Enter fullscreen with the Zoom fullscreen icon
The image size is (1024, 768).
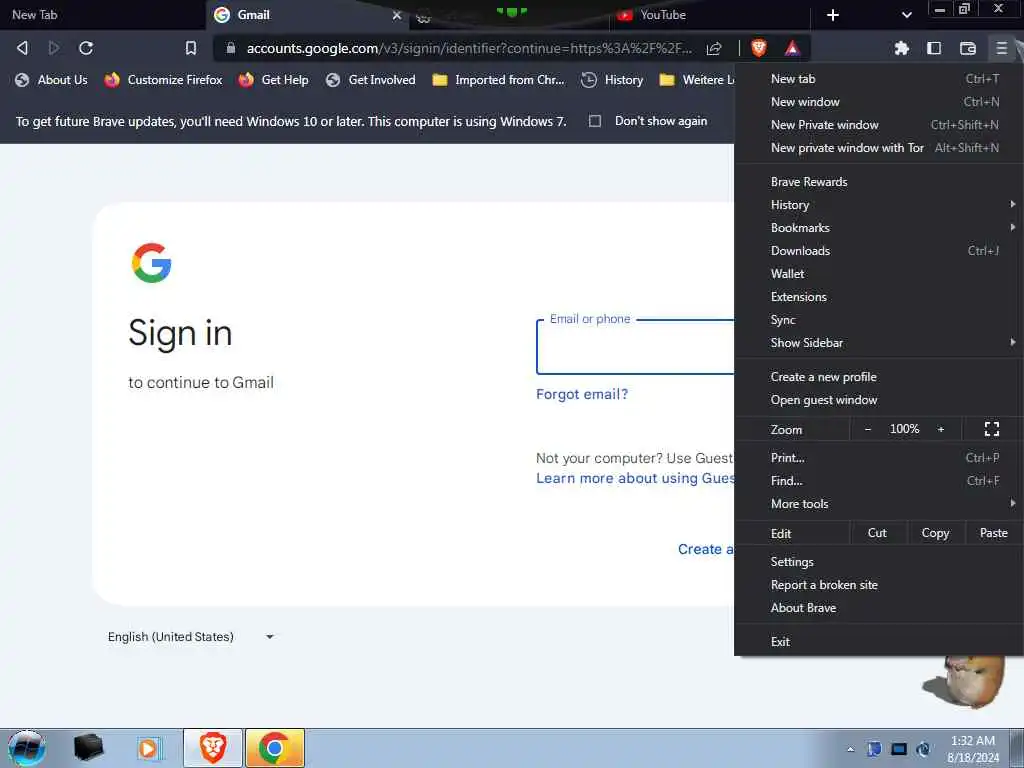coord(991,429)
